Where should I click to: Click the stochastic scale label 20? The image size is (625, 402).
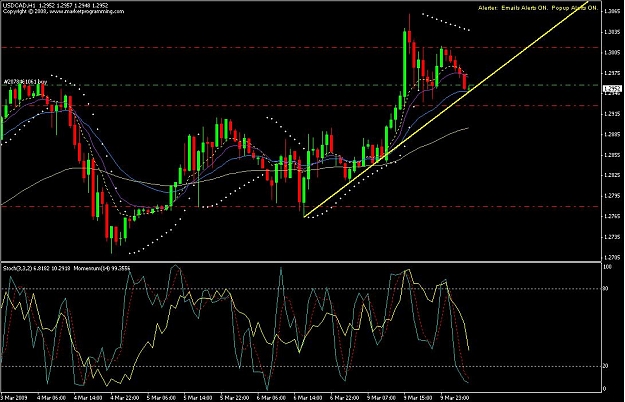(606, 366)
